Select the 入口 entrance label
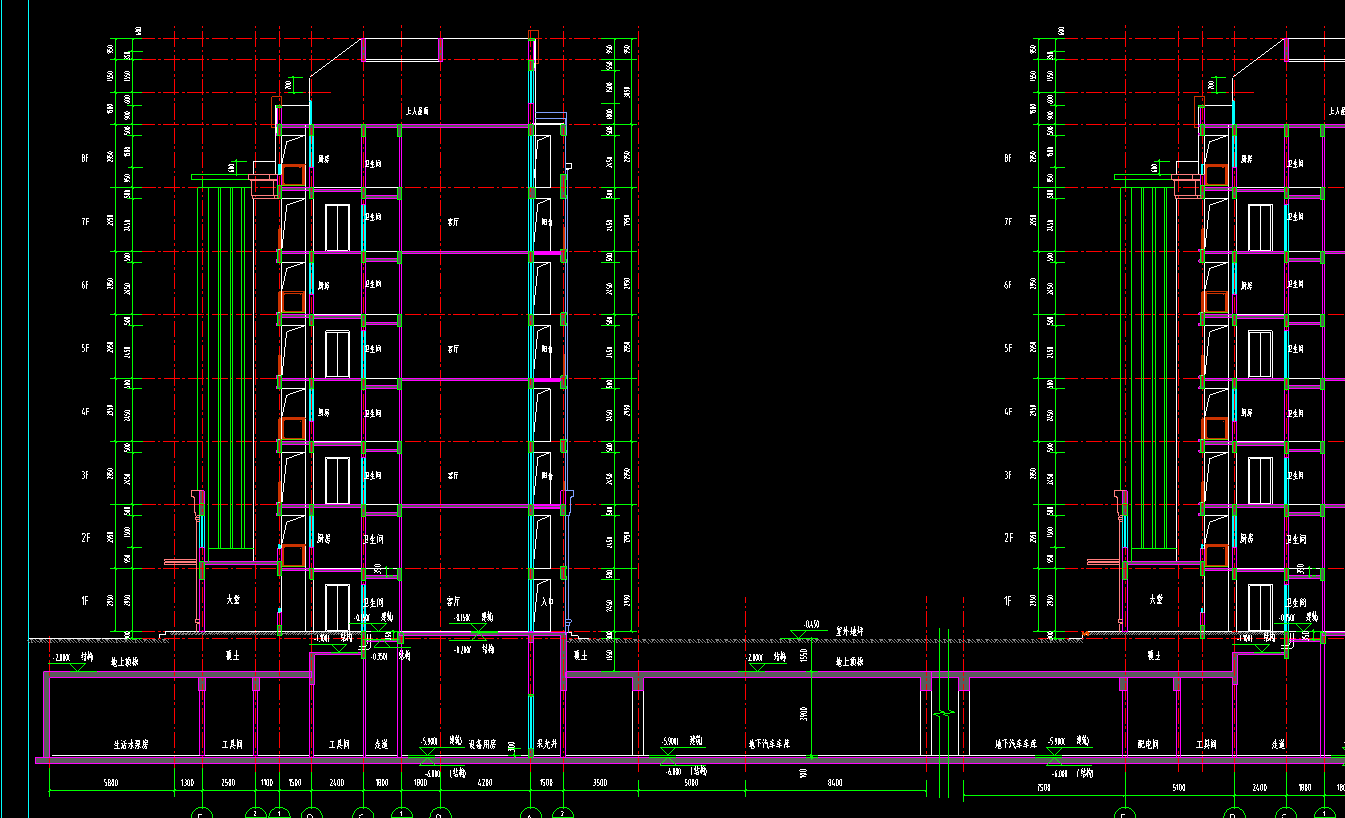This screenshot has width=1345, height=818. pos(546,602)
